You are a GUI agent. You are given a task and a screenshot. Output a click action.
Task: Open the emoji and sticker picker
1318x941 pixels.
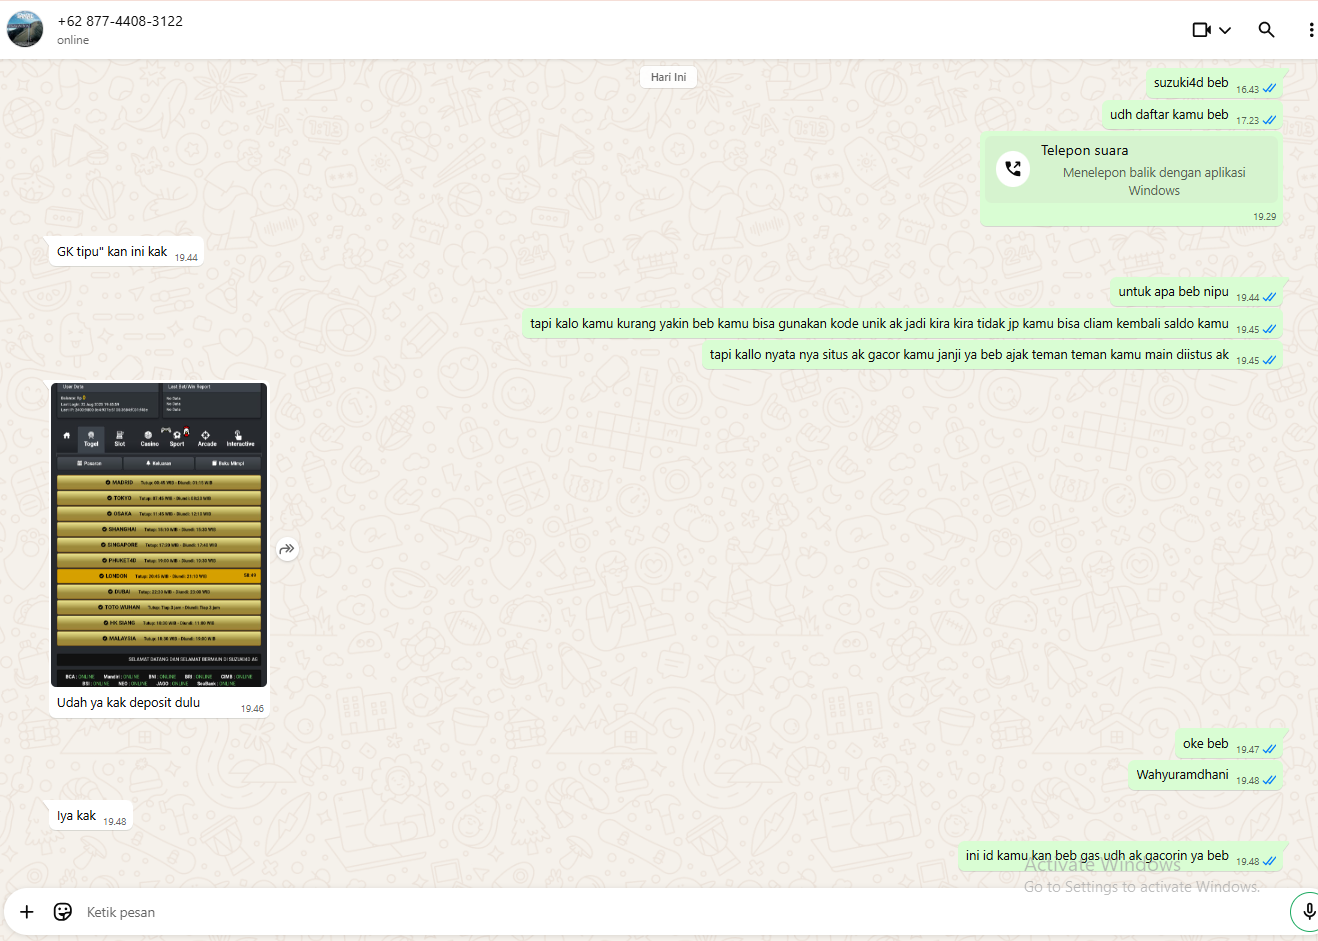click(63, 912)
